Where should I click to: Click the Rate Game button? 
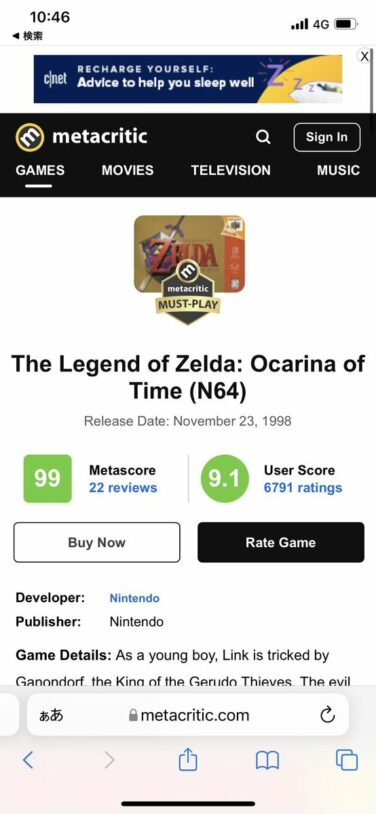click(280, 542)
